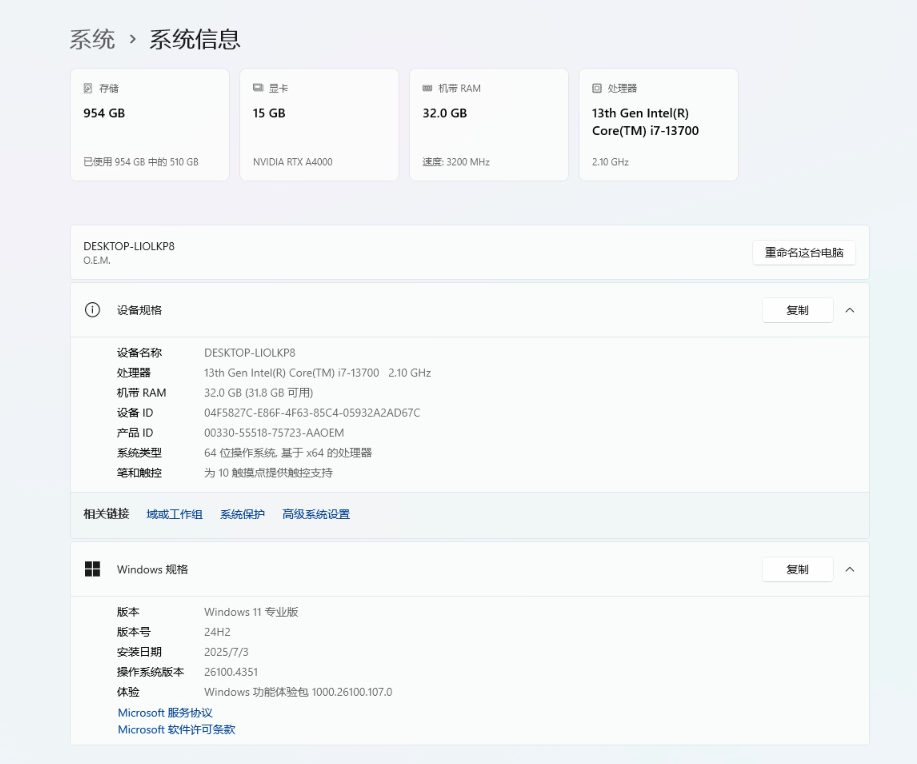The image size is (917, 764).
Task: Click the 设备 ID row label
Action: click(x=135, y=413)
